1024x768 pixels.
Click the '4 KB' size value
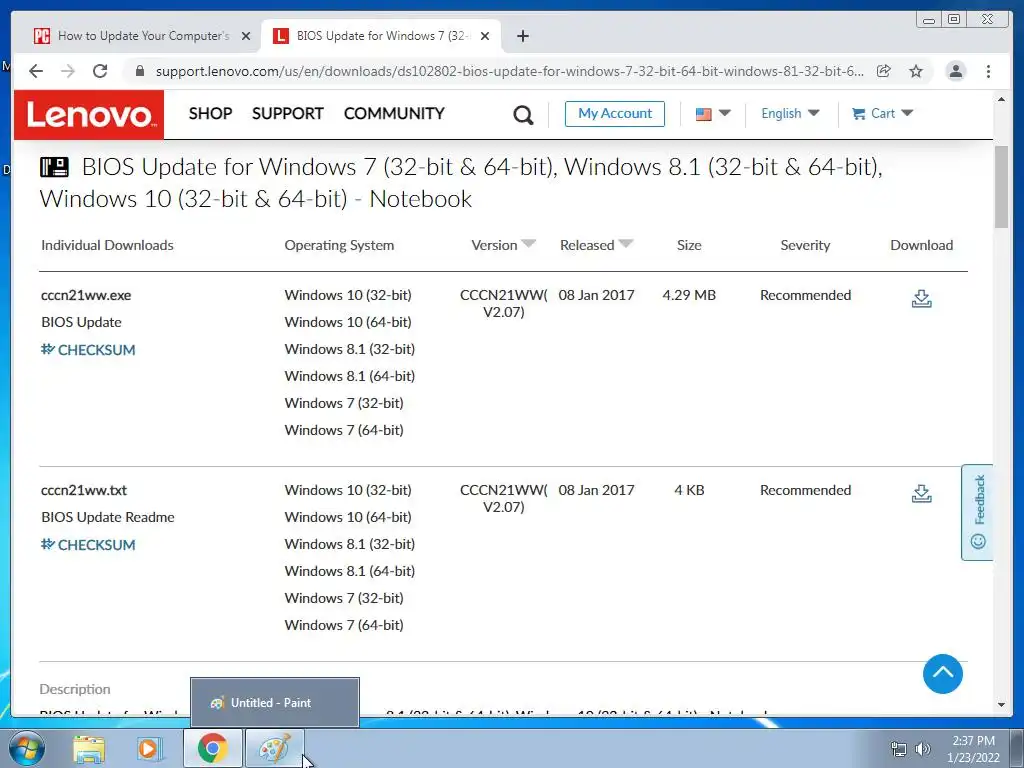click(x=689, y=490)
